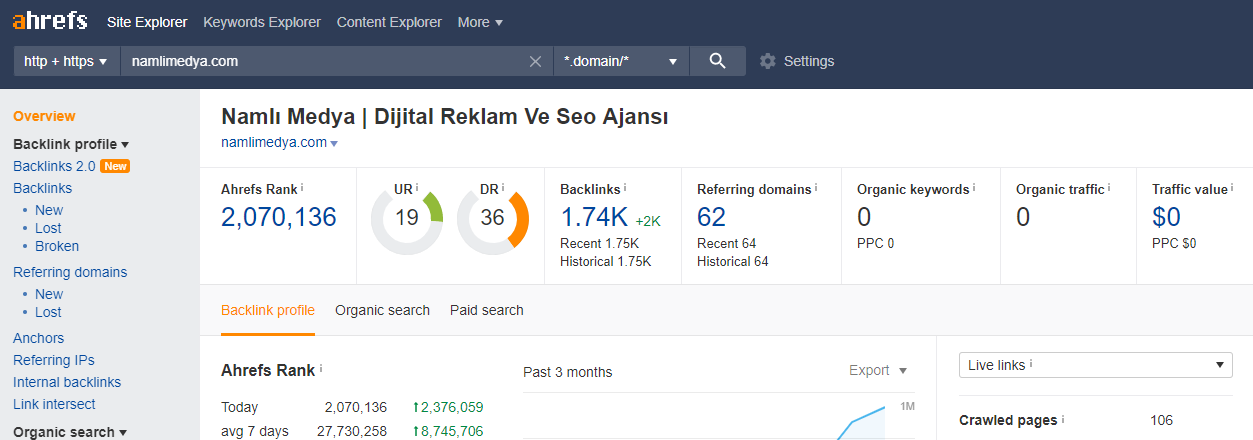The width and height of the screenshot is (1253, 440).
Task: Click the UR 19 donut gauge
Action: click(x=406, y=217)
